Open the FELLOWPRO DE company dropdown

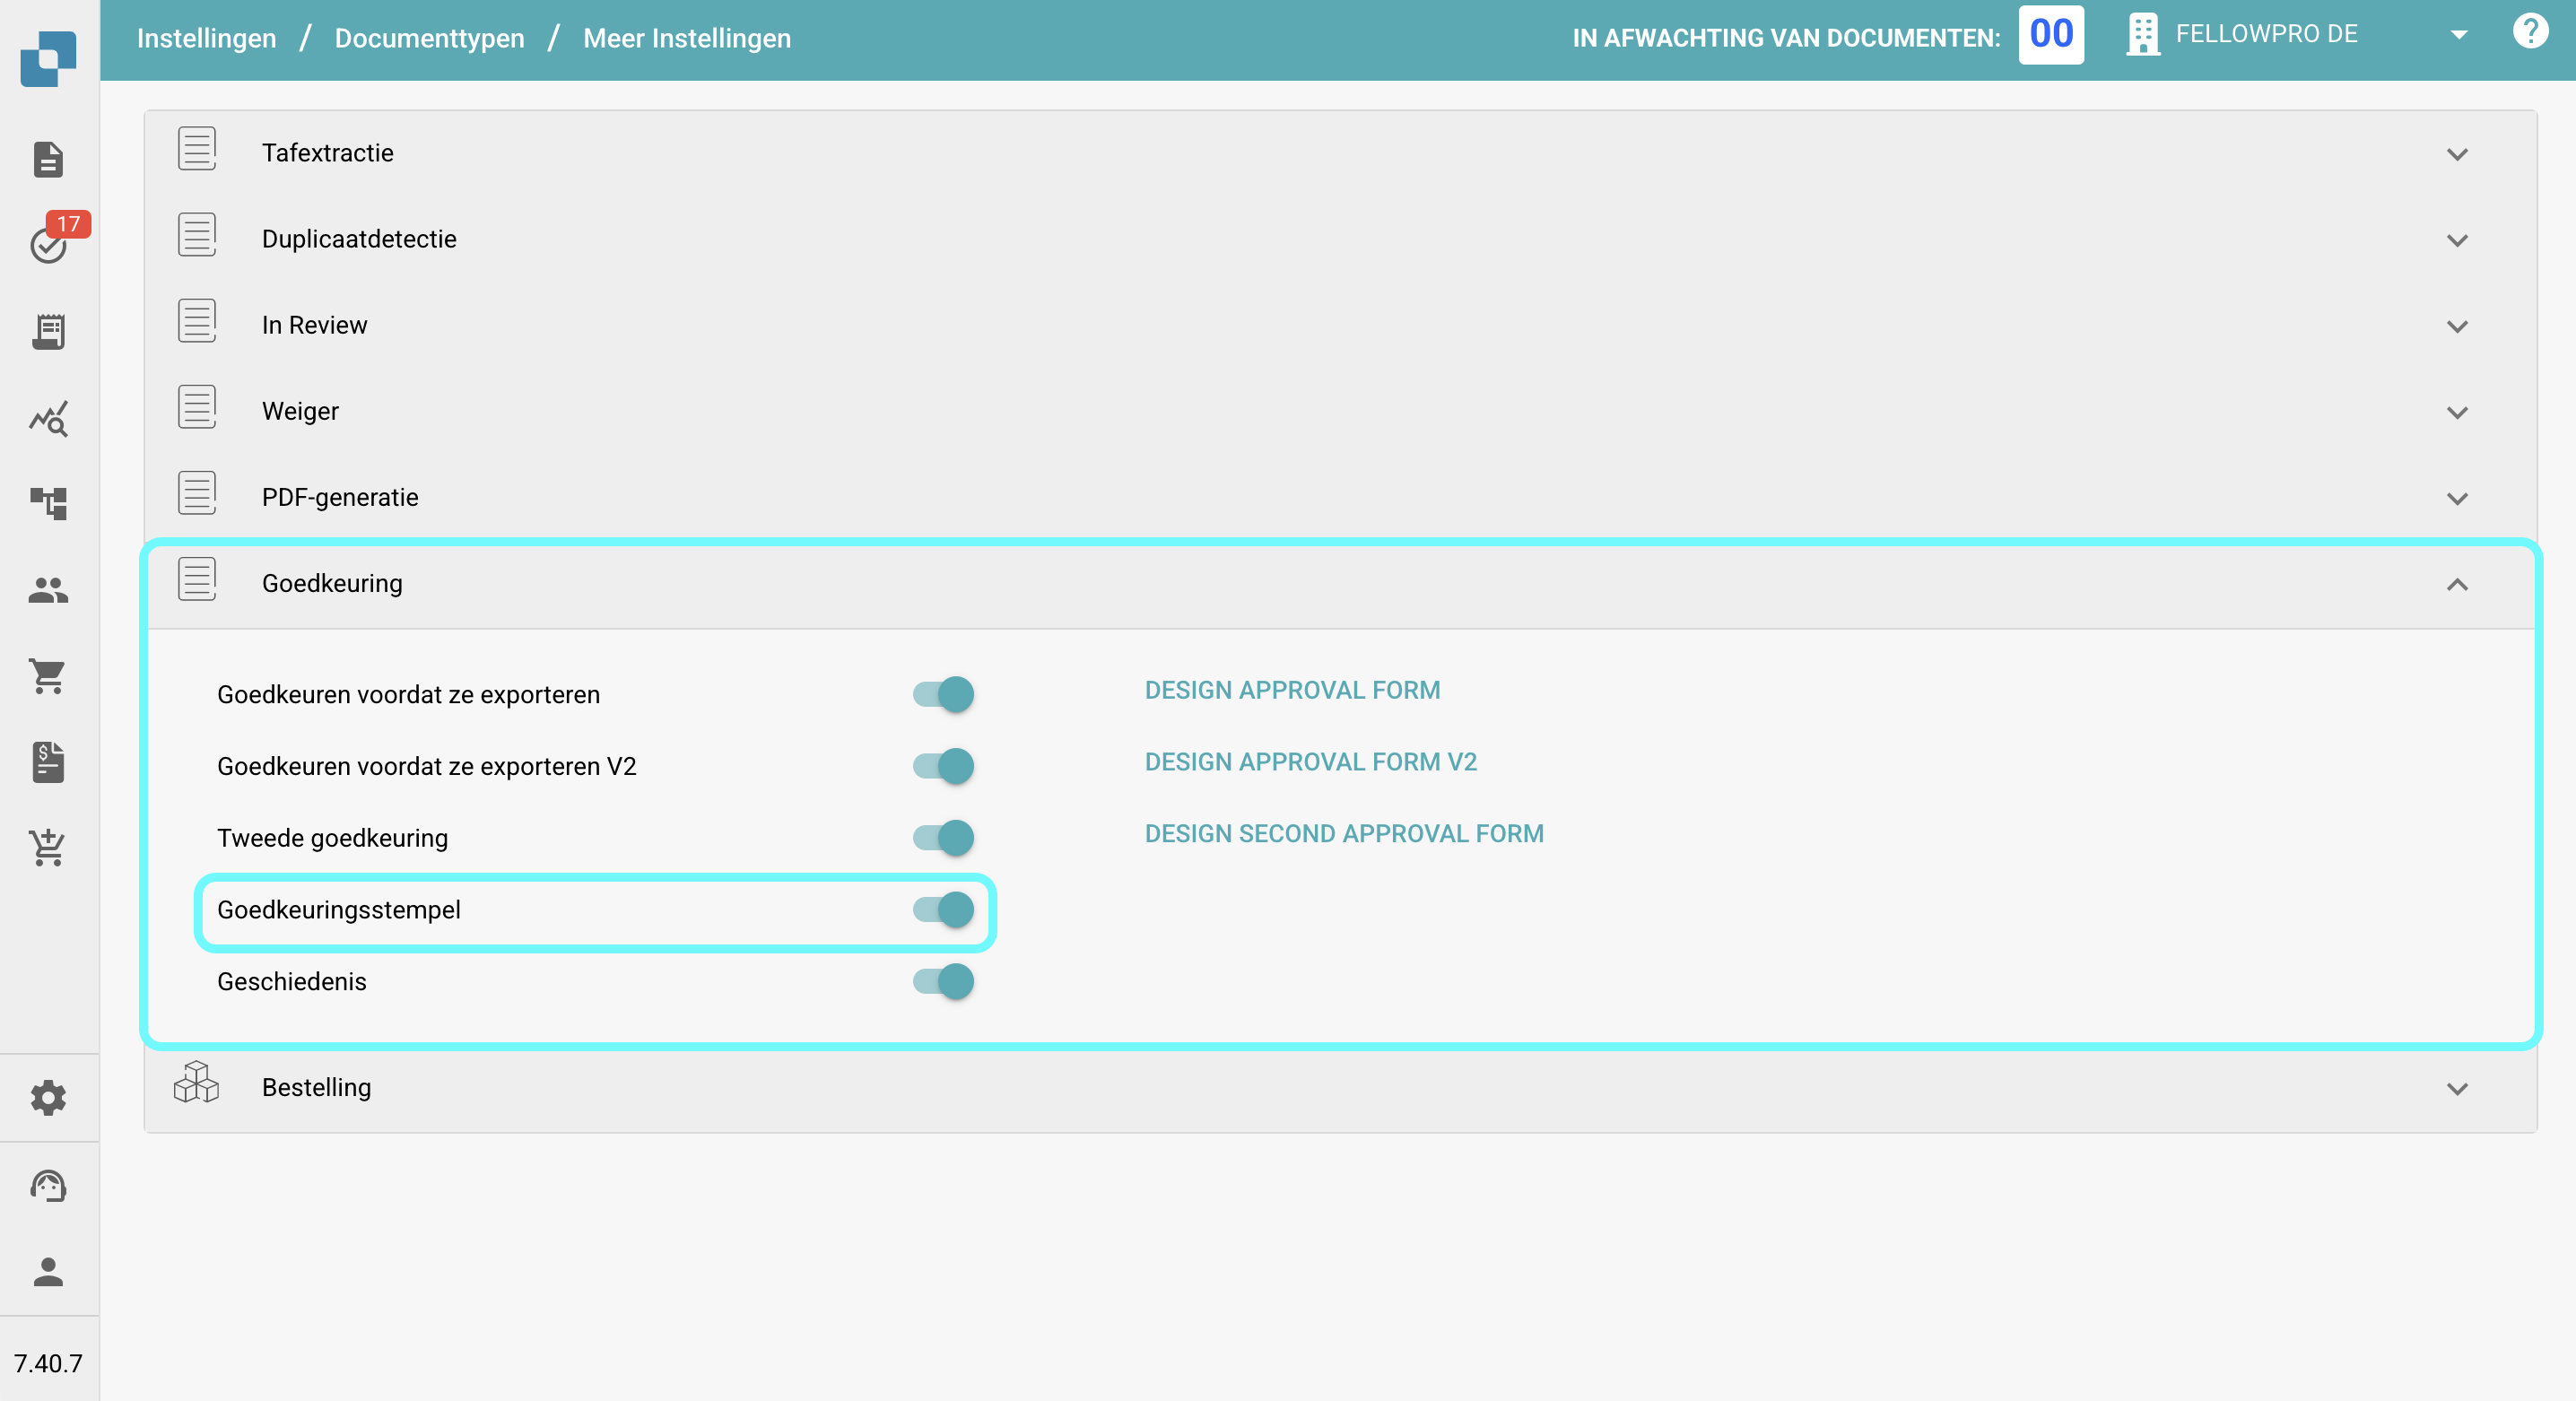point(2458,35)
